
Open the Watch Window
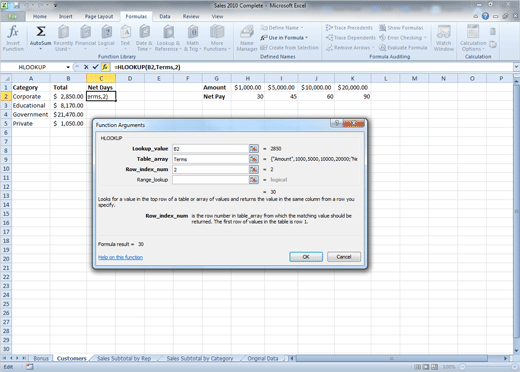[x=444, y=38]
